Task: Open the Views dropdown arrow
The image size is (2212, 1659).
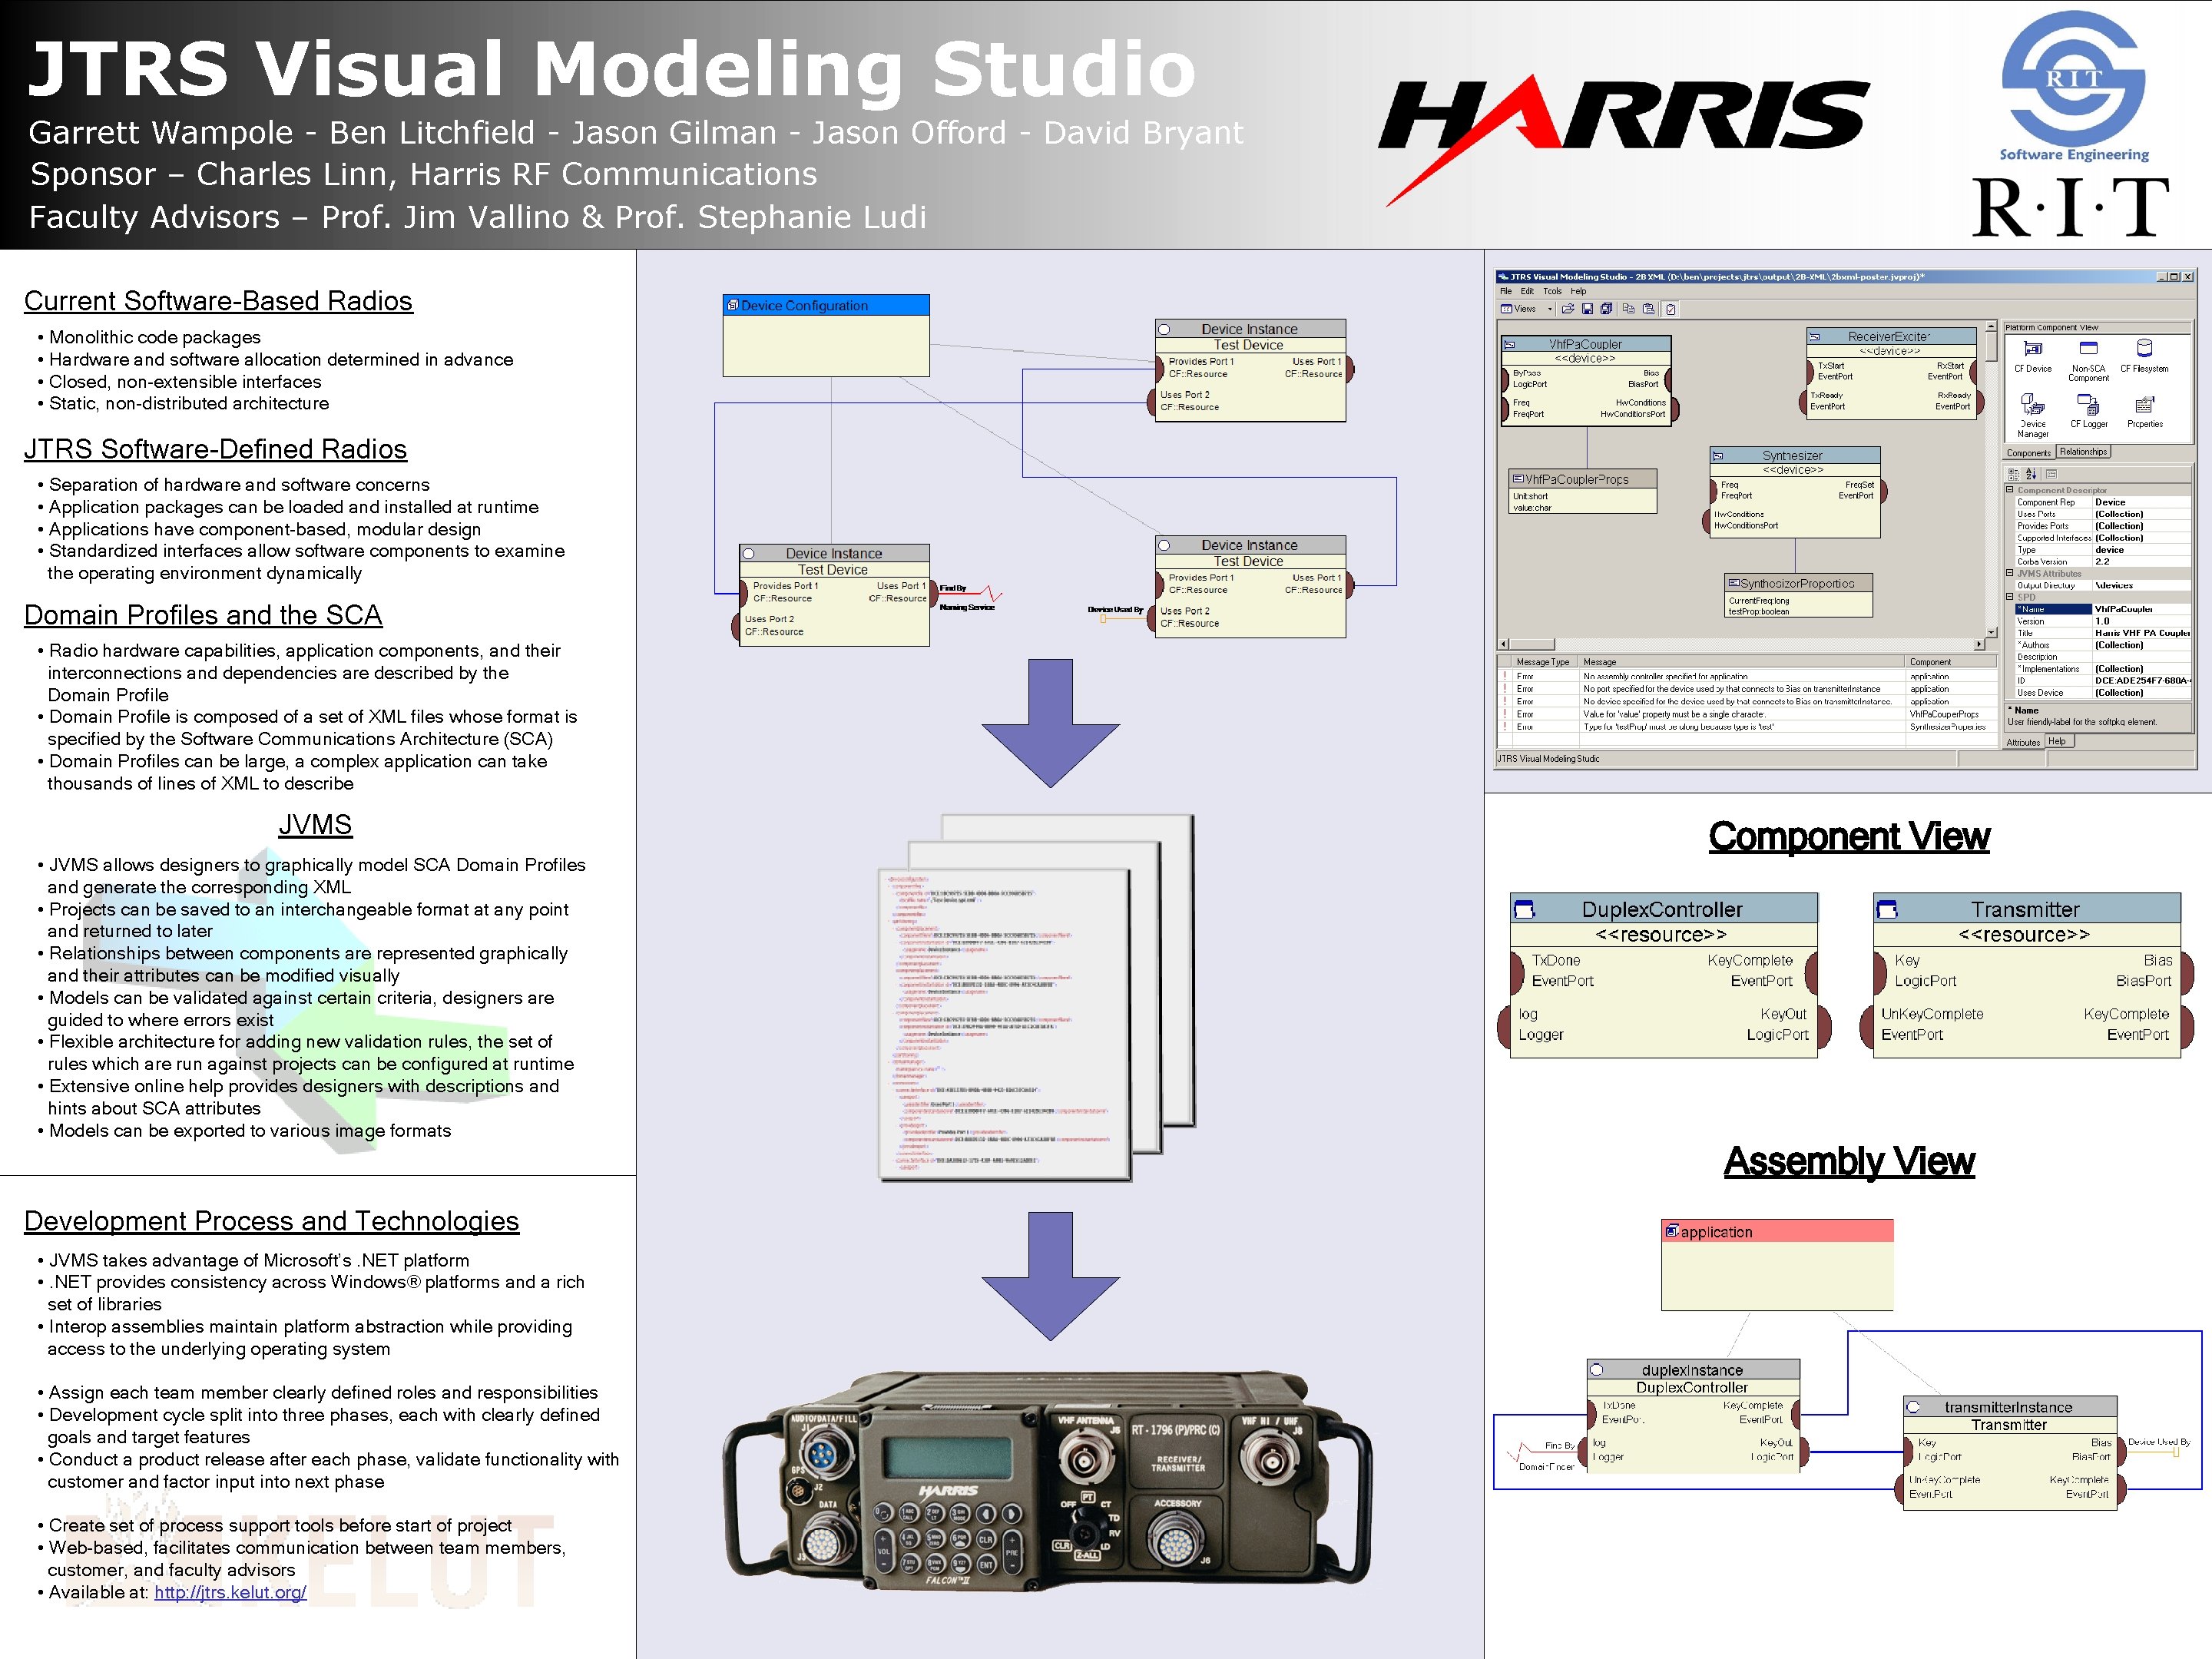Action: pos(1550,309)
